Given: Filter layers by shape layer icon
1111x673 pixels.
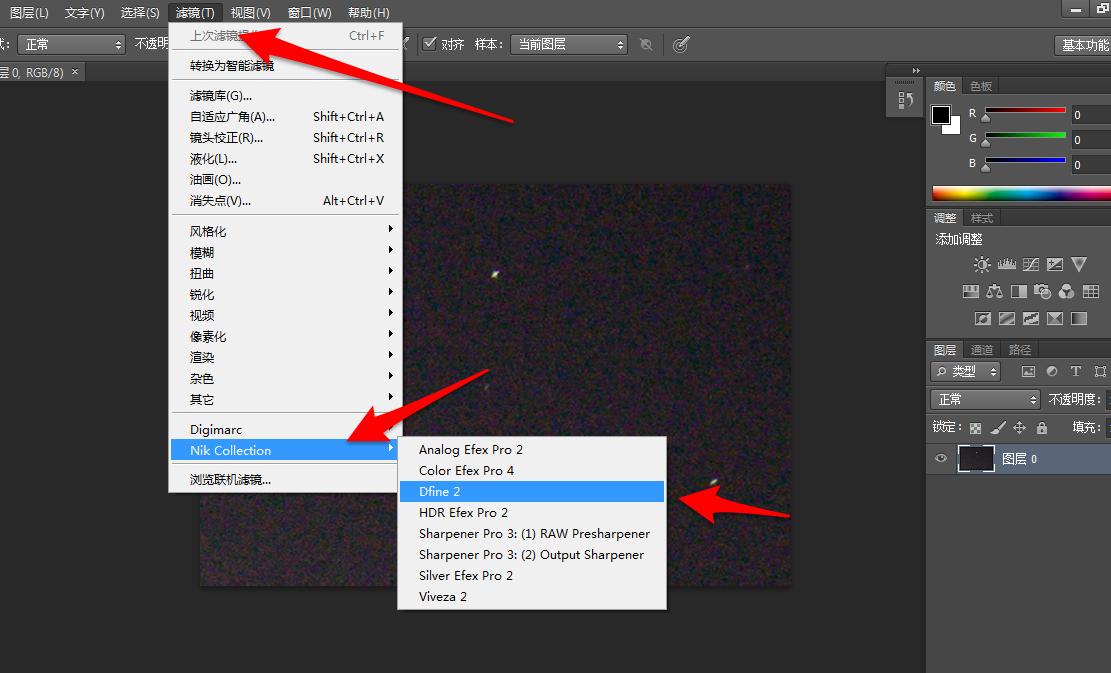Looking at the screenshot, I should tap(1100, 371).
